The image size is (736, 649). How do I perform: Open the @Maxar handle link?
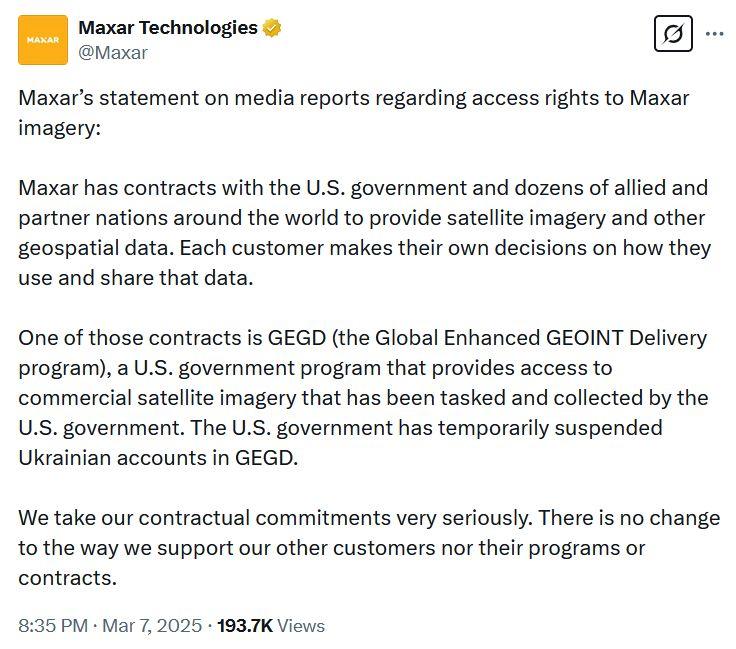113,53
